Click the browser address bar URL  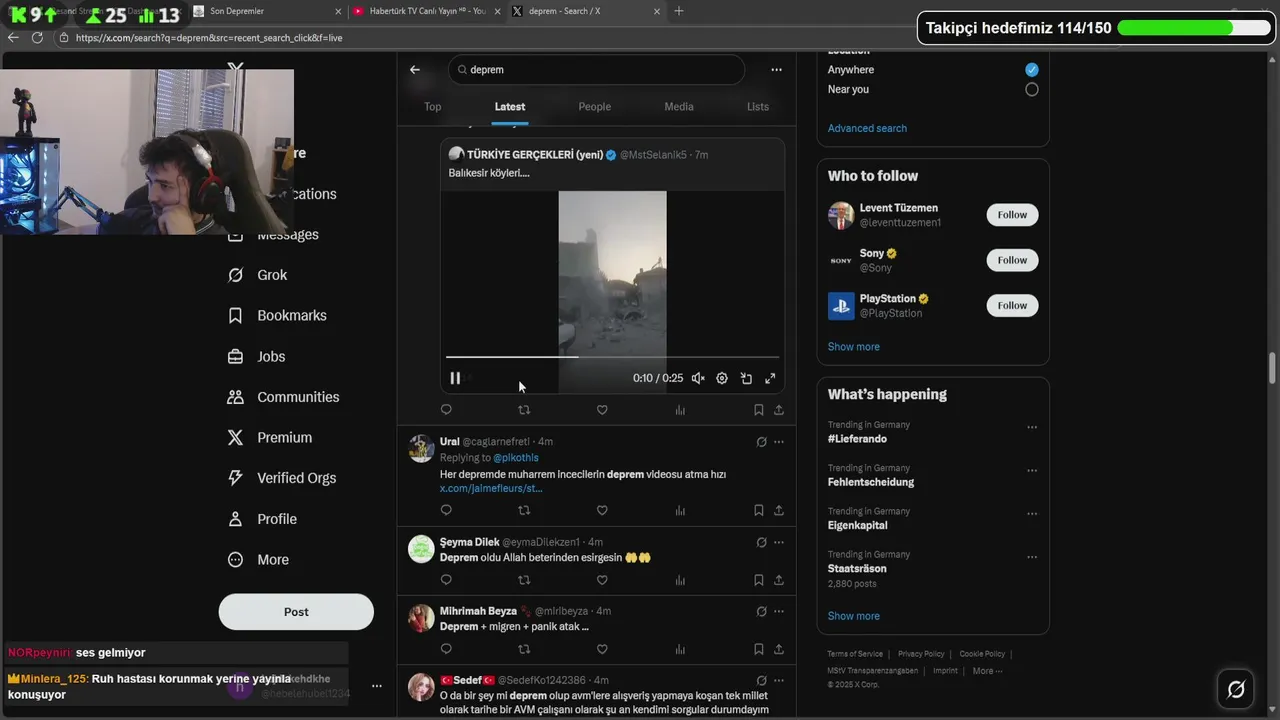[209, 38]
